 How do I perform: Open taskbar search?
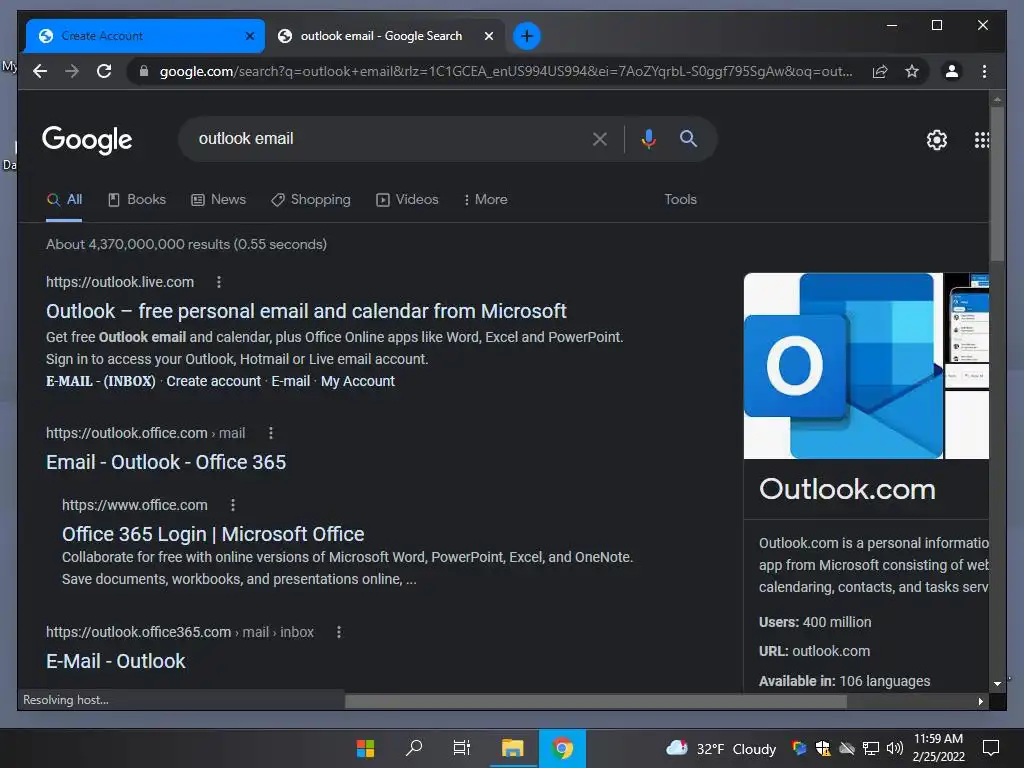click(413, 748)
